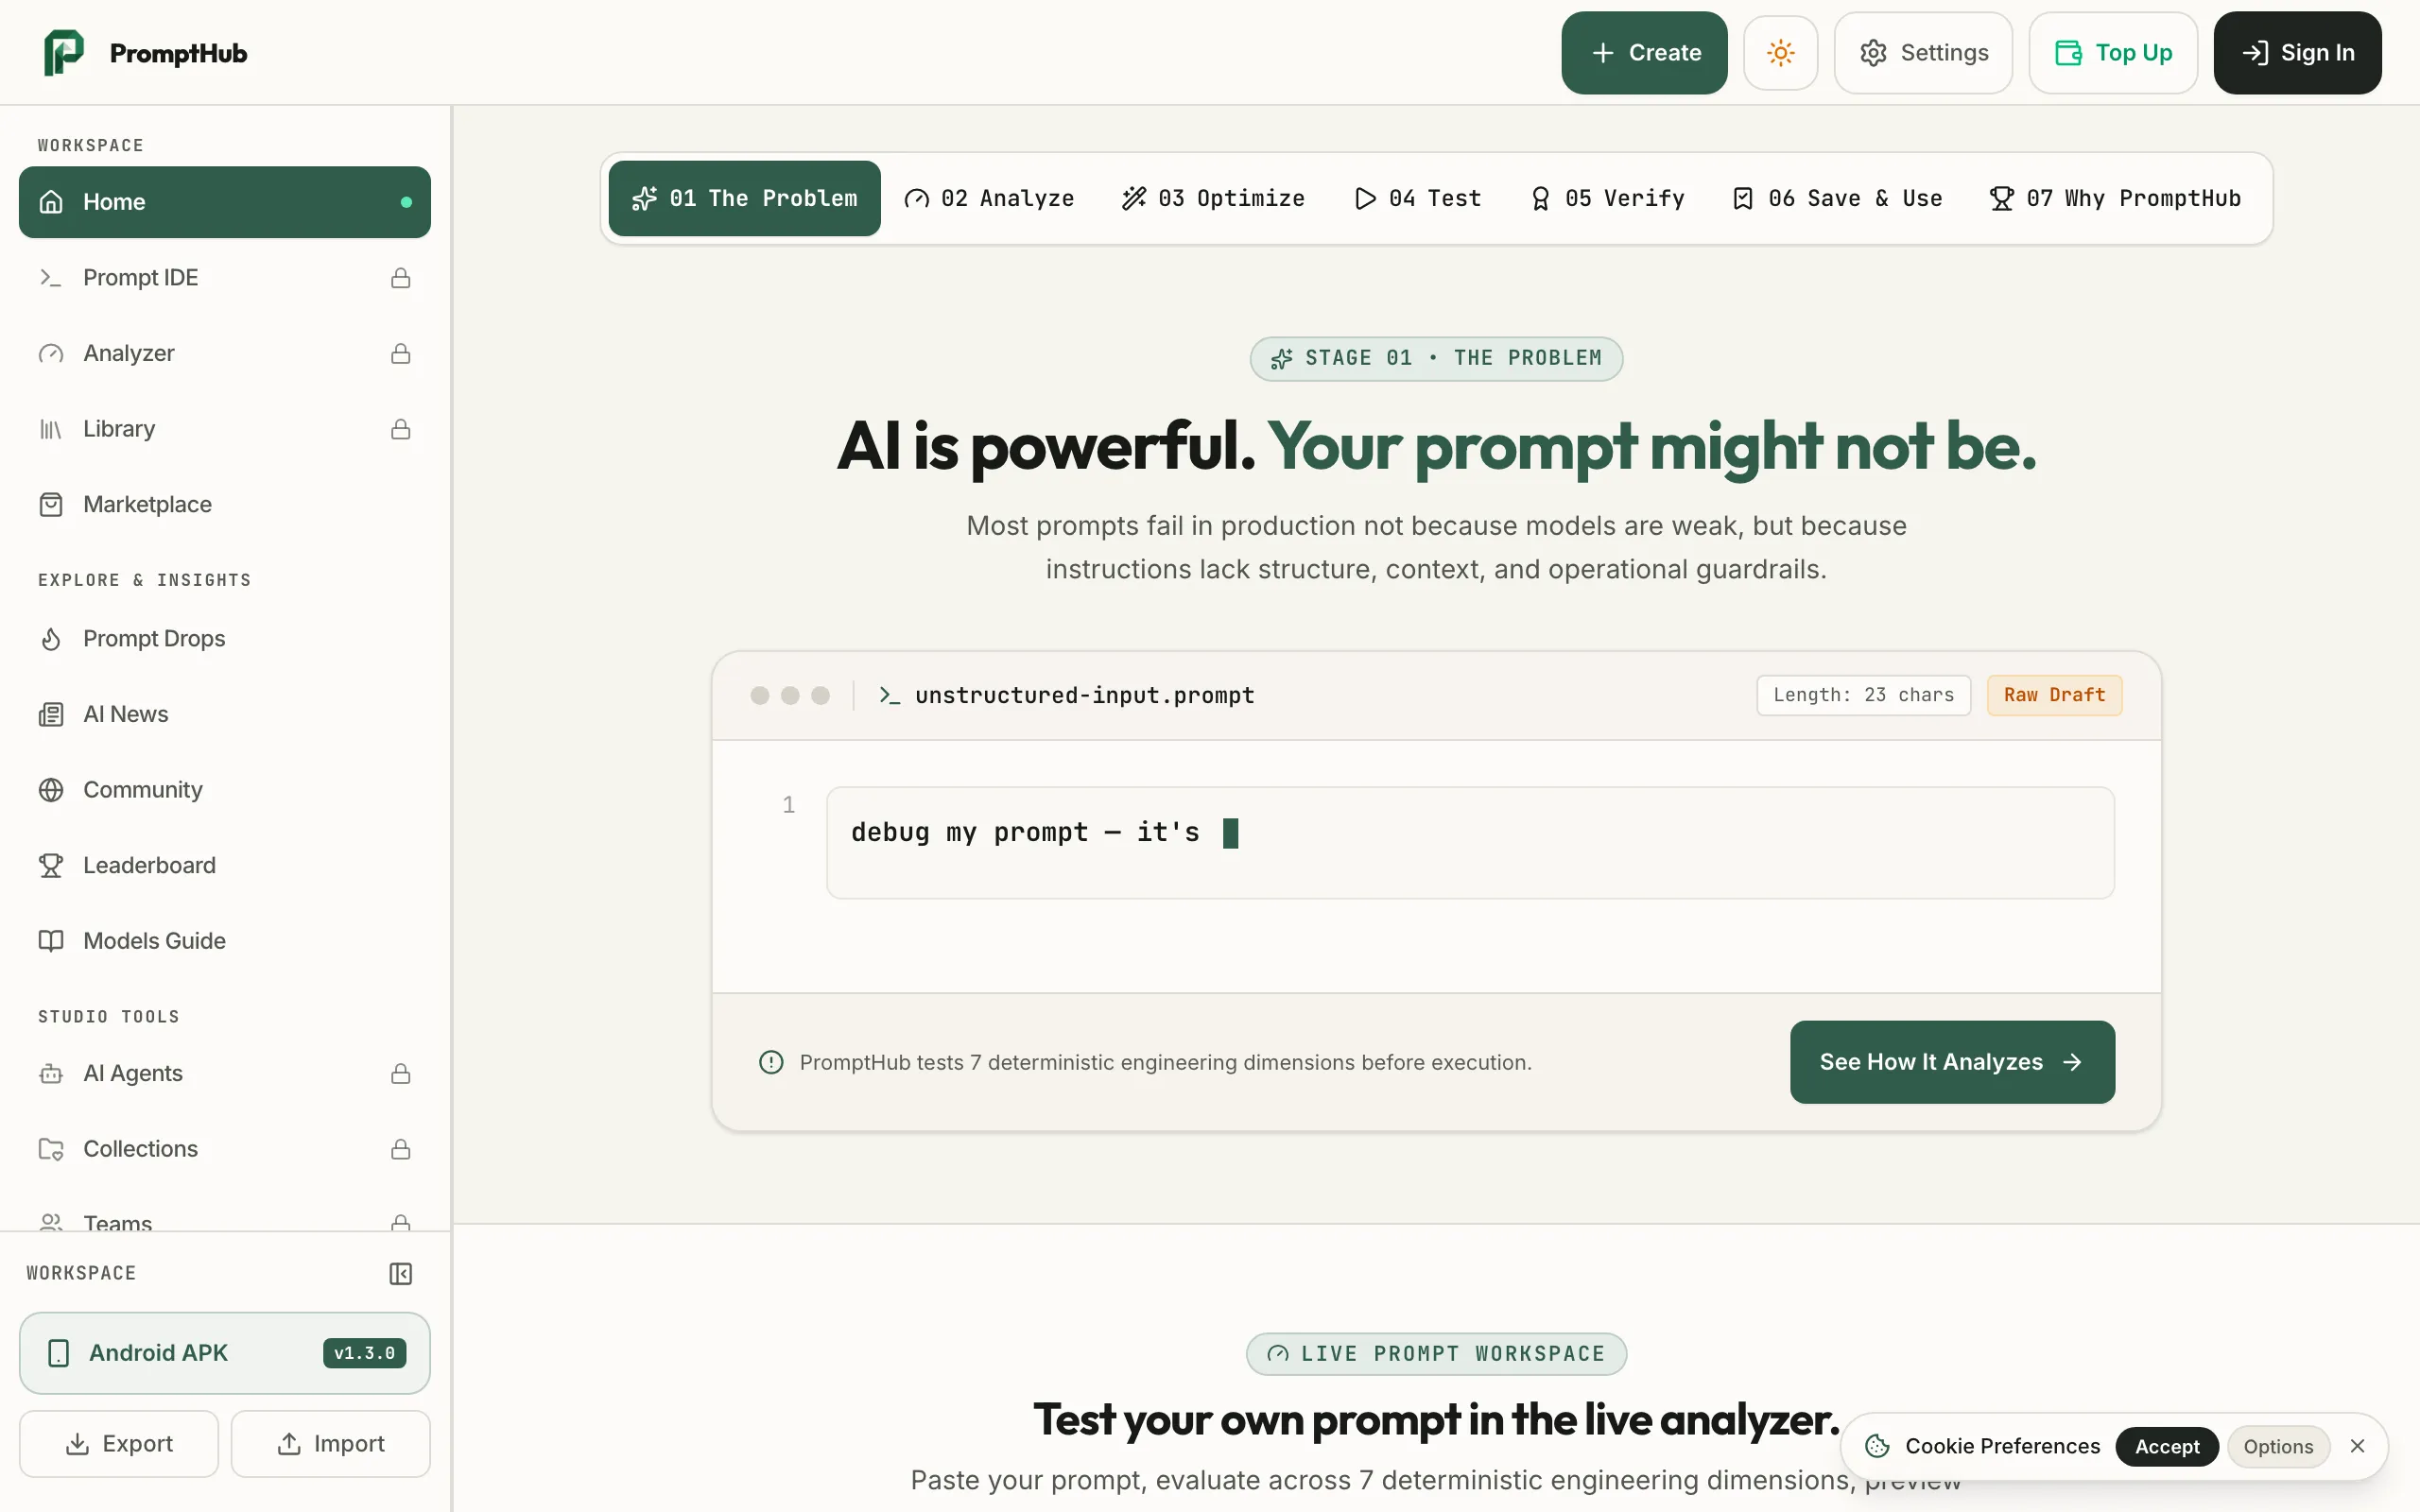Click the Community globe icon
The height and width of the screenshot is (1512, 2420).
(51, 790)
